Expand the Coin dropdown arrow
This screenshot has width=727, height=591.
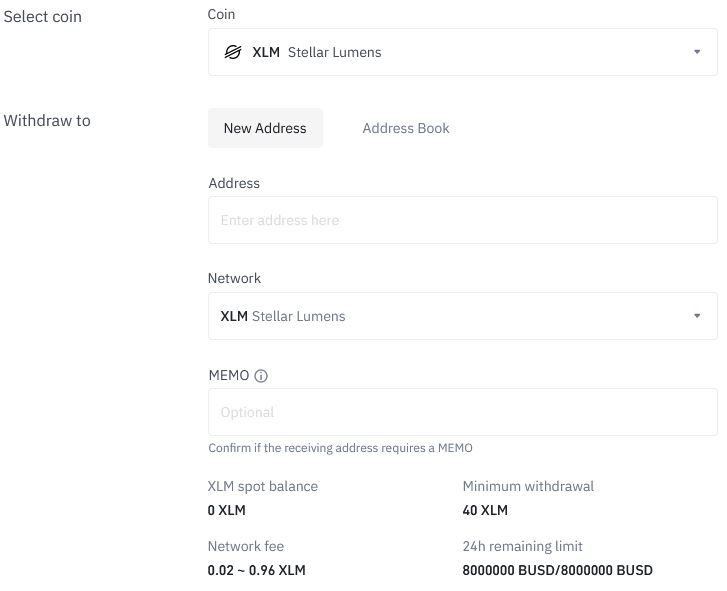point(697,52)
